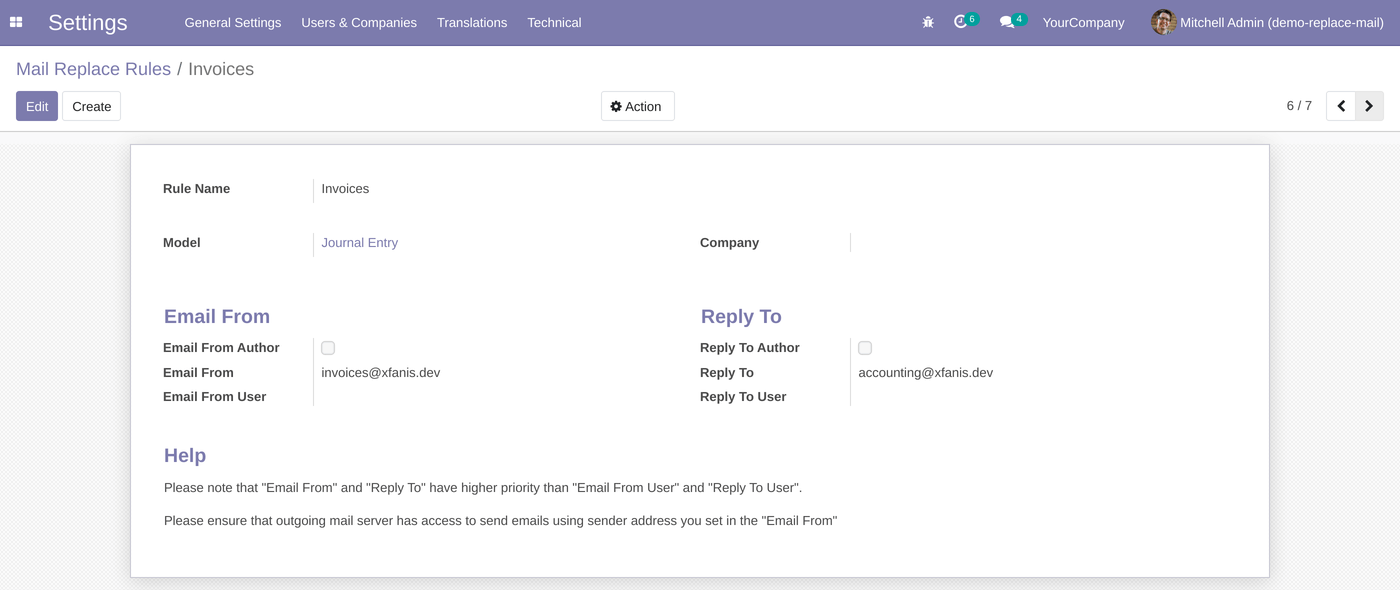Click the debug bug icon in top bar
Viewport: 1400px width, 590px height.
928,21
